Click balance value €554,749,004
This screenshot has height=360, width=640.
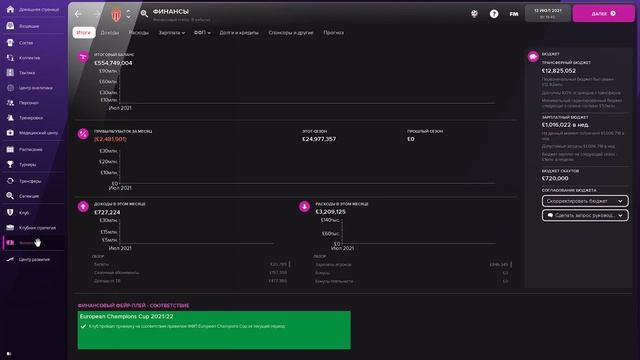[x=113, y=63]
